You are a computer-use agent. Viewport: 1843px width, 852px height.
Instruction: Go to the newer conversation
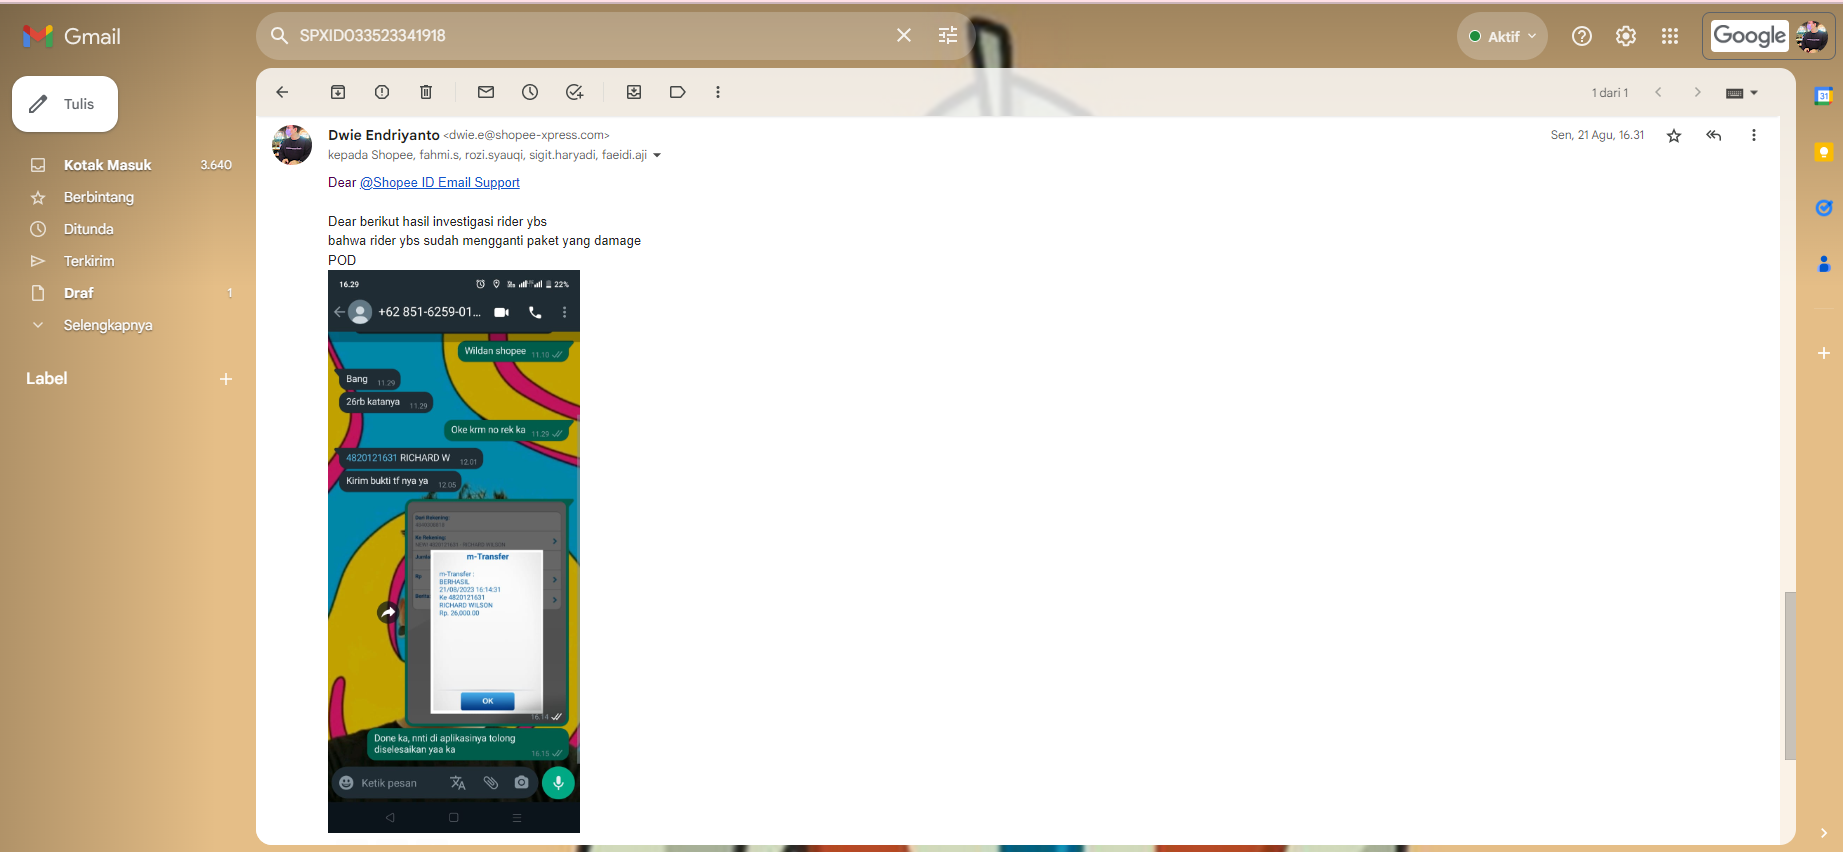(1658, 92)
